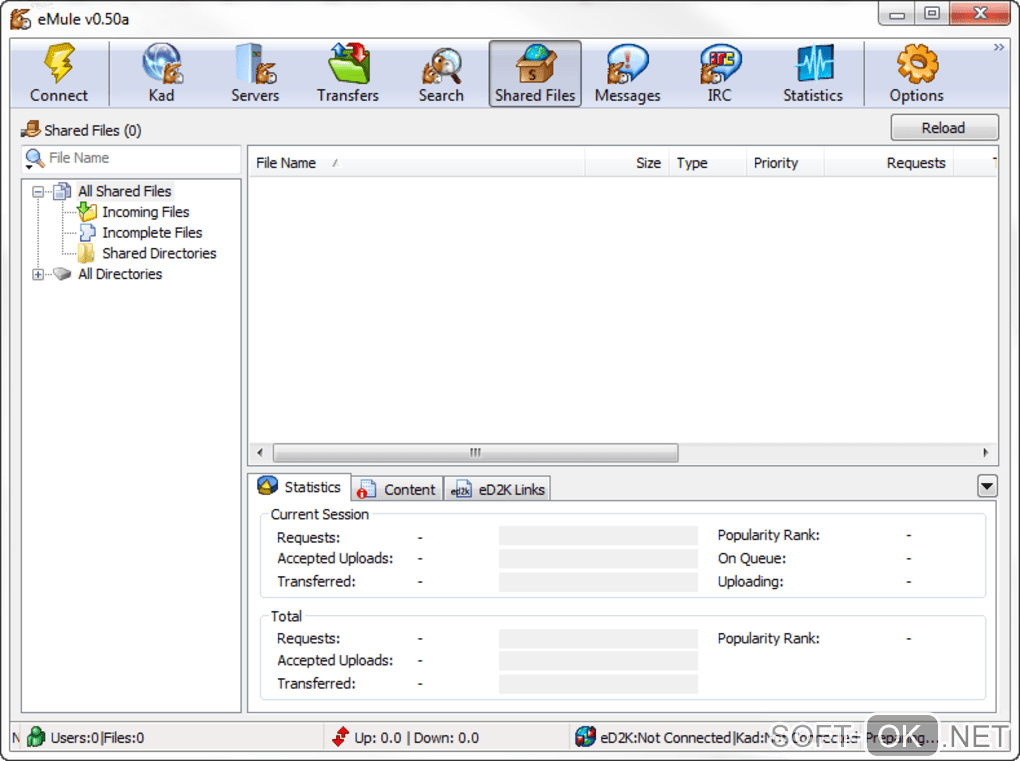Screen dimensions: 1020x761
Task: Switch to the eD2K Links tab
Action: click(x=498, y=490)
